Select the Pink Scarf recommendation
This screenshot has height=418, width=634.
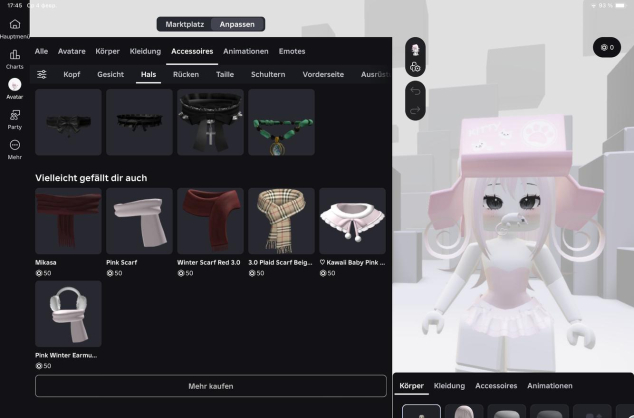139,221
